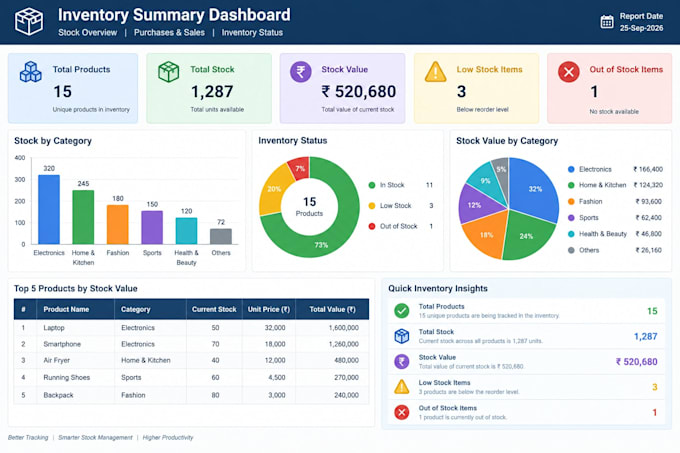The image size is (680, 453).
Task: Click Fashion legend orange dot
Action: pyautogui.click(x=571, y=202)
